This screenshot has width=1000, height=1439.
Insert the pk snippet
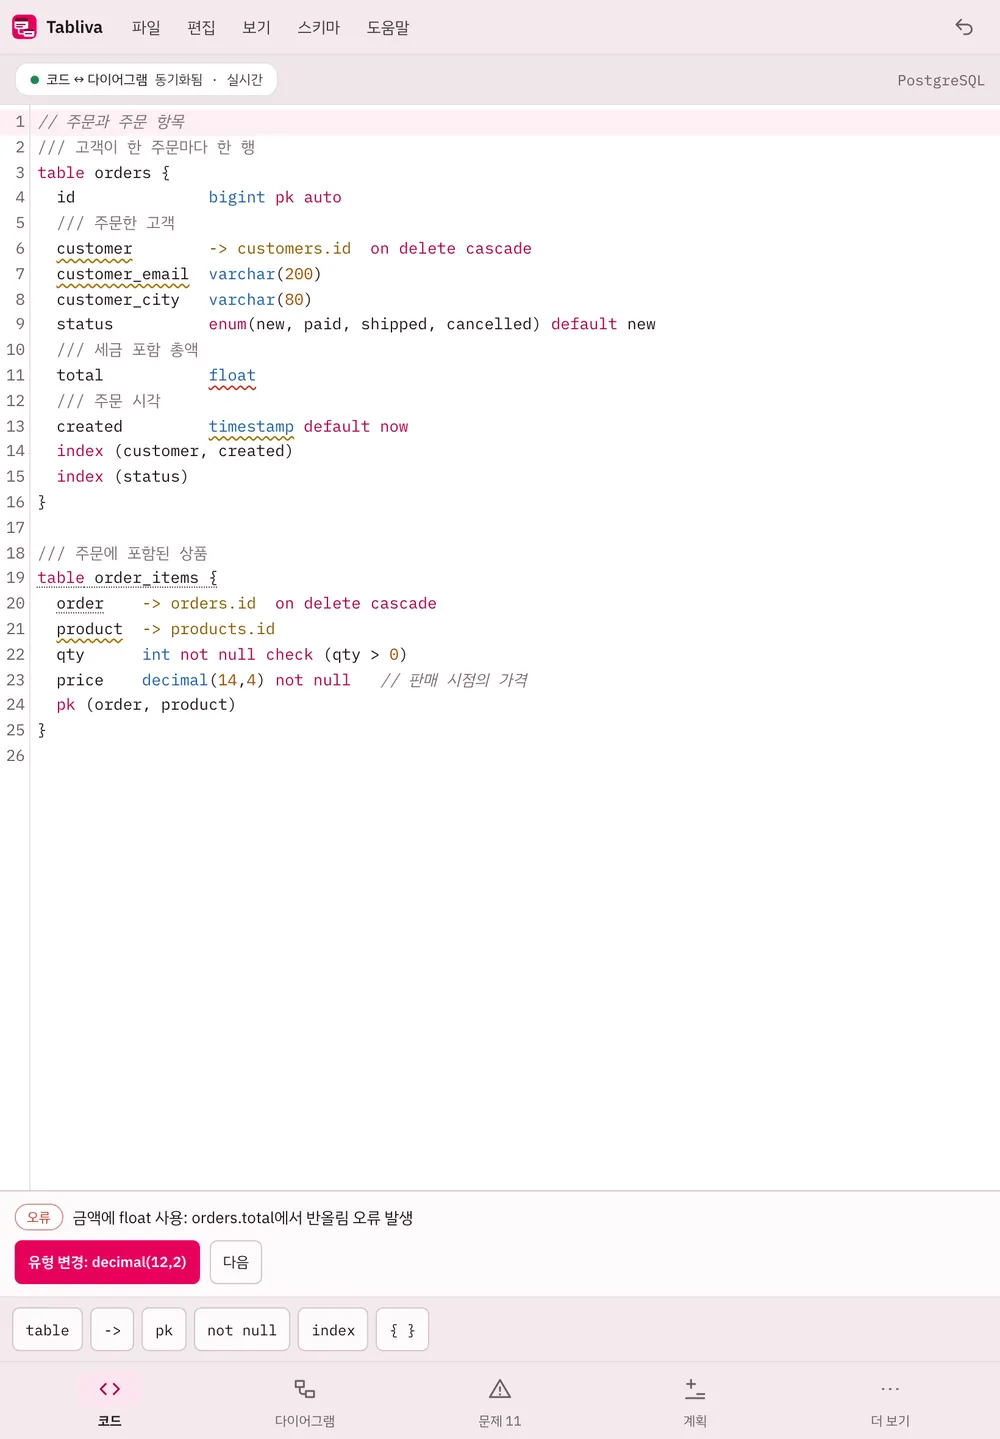[164, 1330]
